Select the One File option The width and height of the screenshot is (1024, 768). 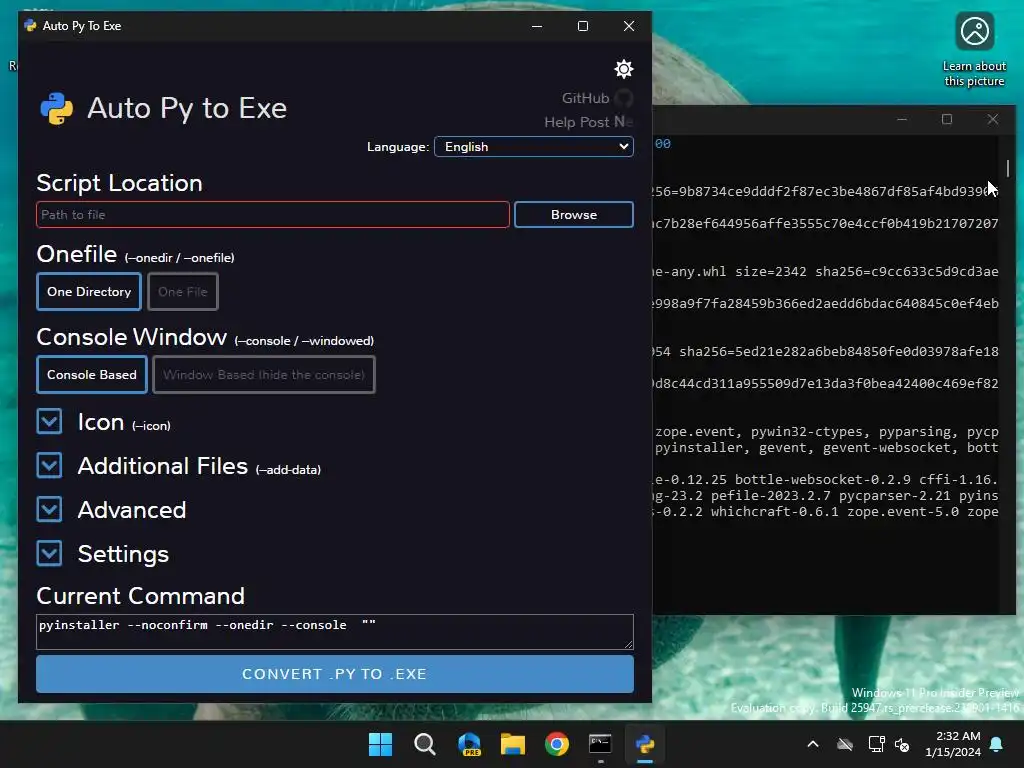183,291
